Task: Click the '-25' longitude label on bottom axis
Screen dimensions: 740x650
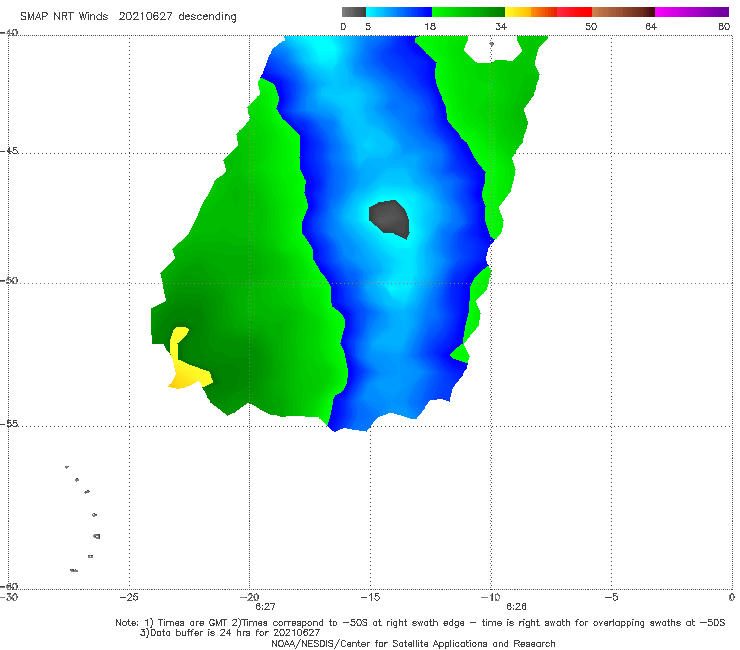Action: click(129, 597)
